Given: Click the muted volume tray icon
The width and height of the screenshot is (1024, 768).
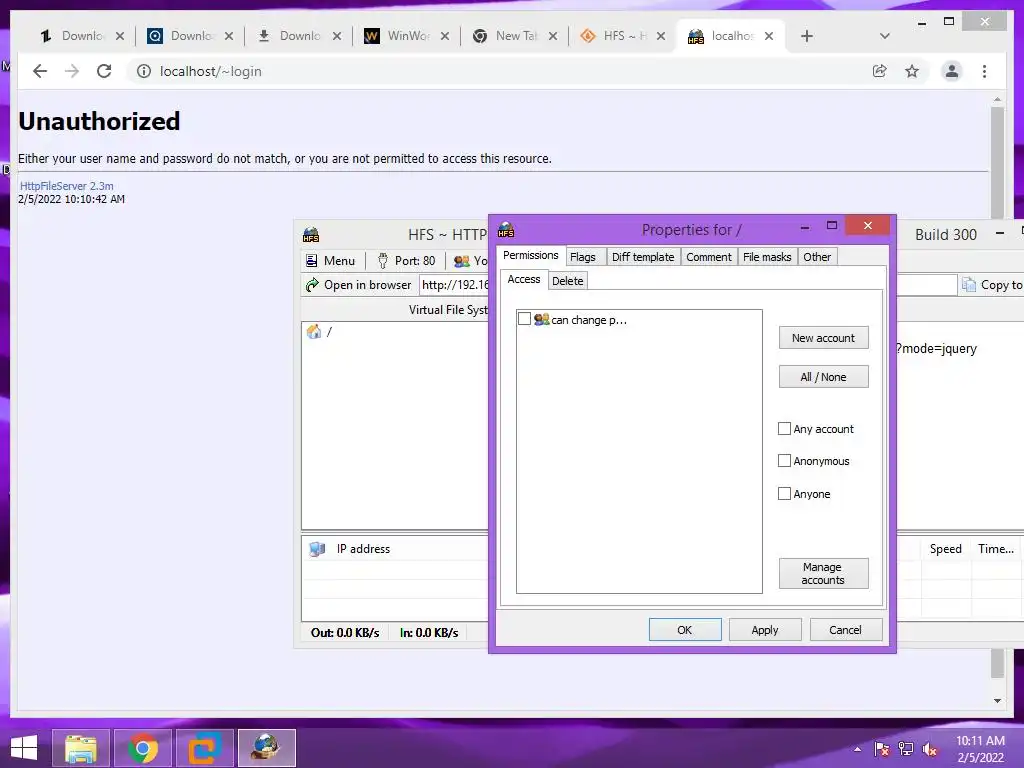Looking at the screenshot, I should point(929,749).
